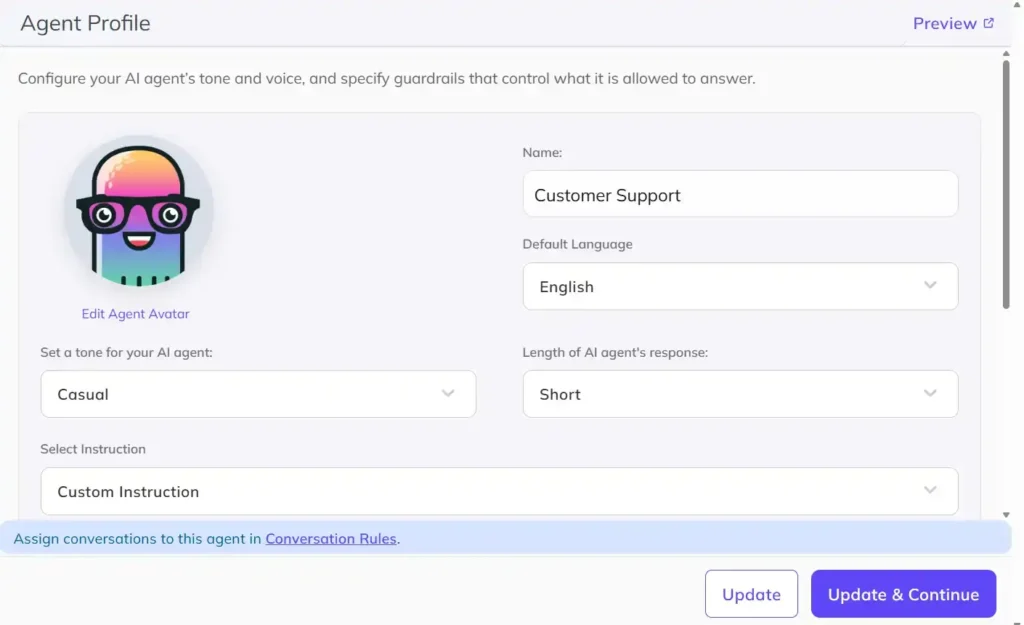
Task: Click the 'Select Instruction' label
Action: (93, 449)
